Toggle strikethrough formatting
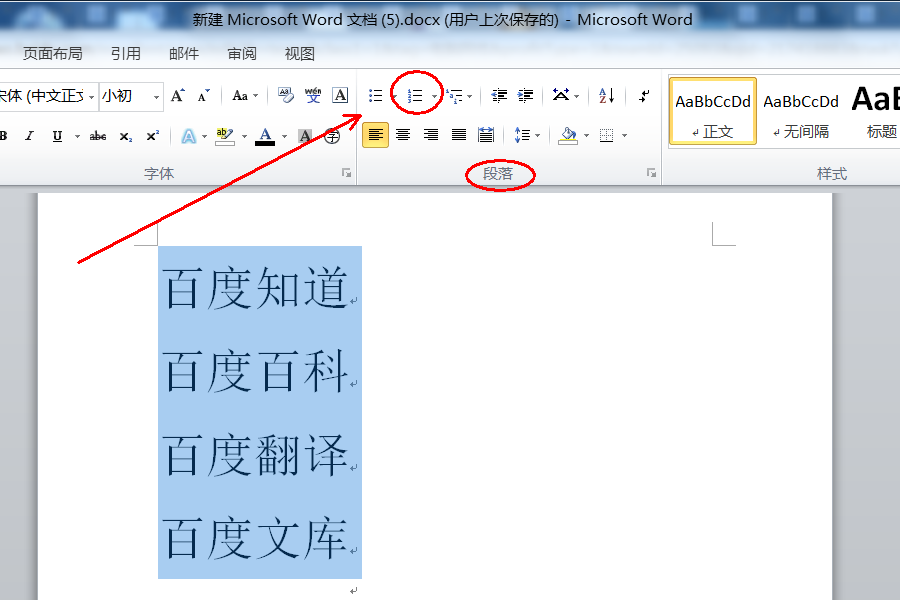Viewport: 900px width, 600px height. [x=98, y=136]
